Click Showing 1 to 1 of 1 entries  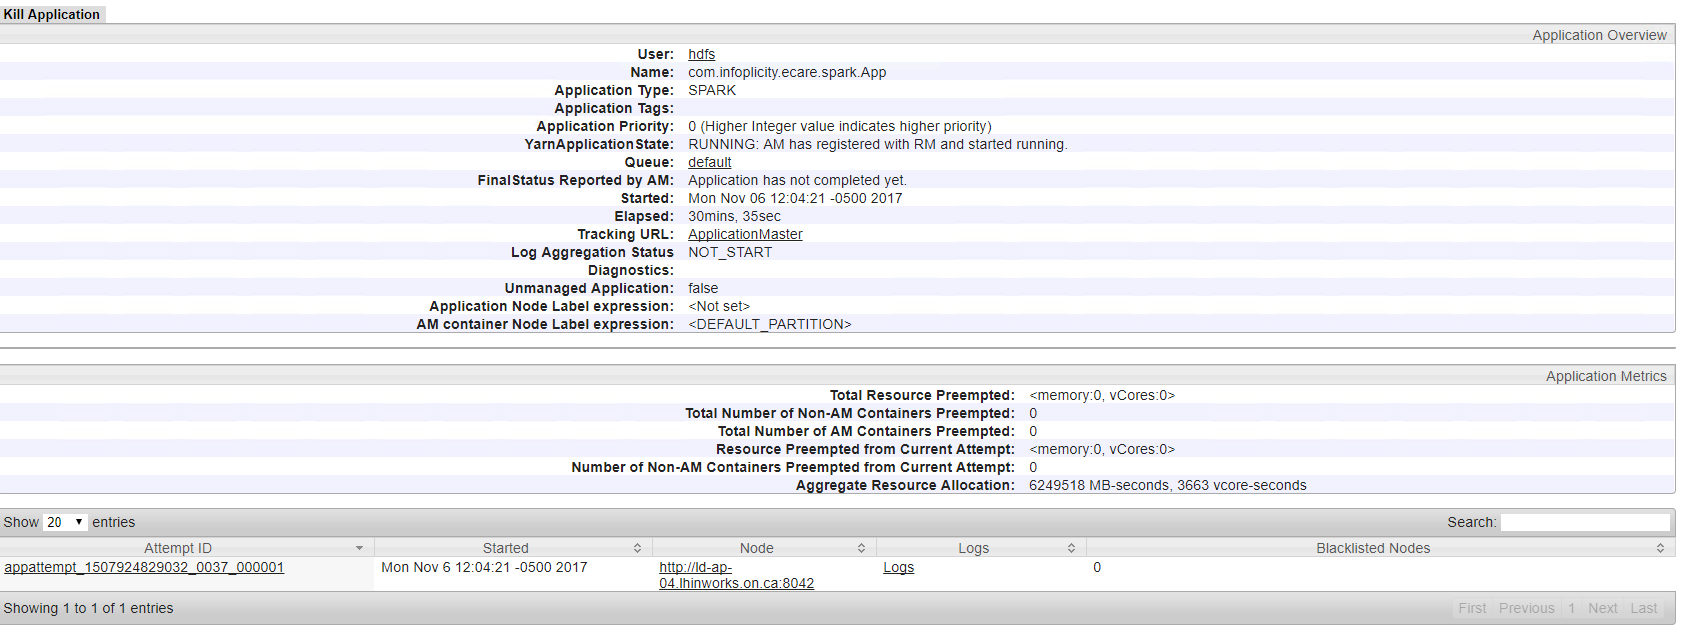click(88, 608)
